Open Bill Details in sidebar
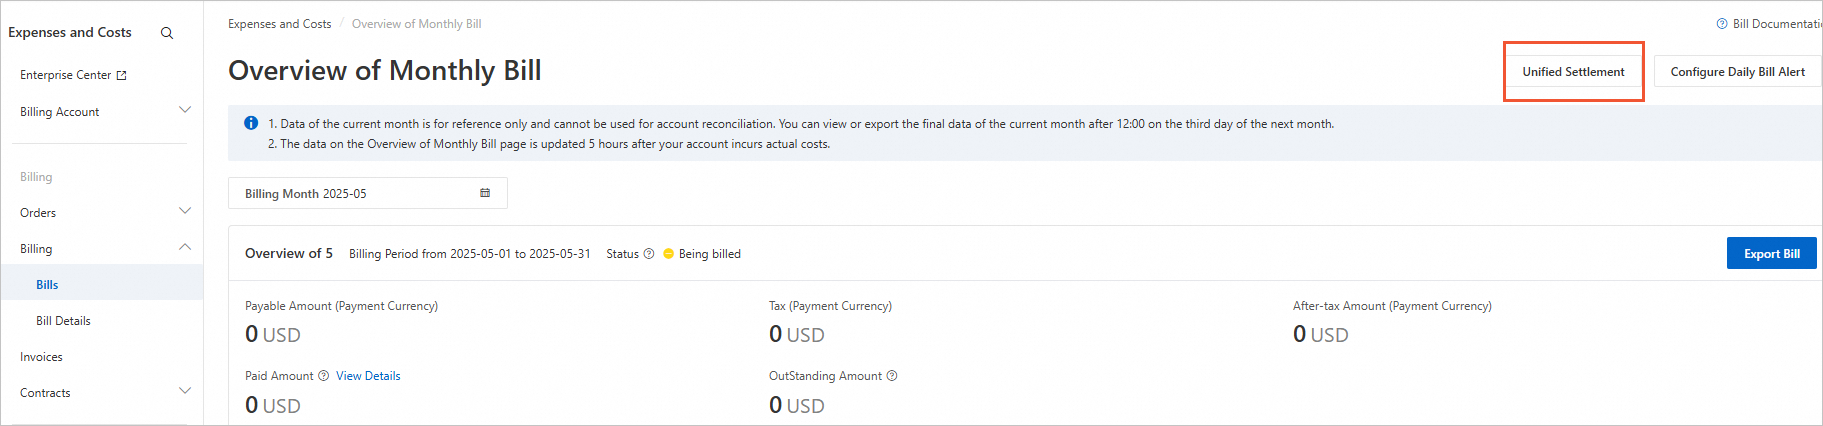This screenshot has height=426, width=1823. tap(63, 321)
